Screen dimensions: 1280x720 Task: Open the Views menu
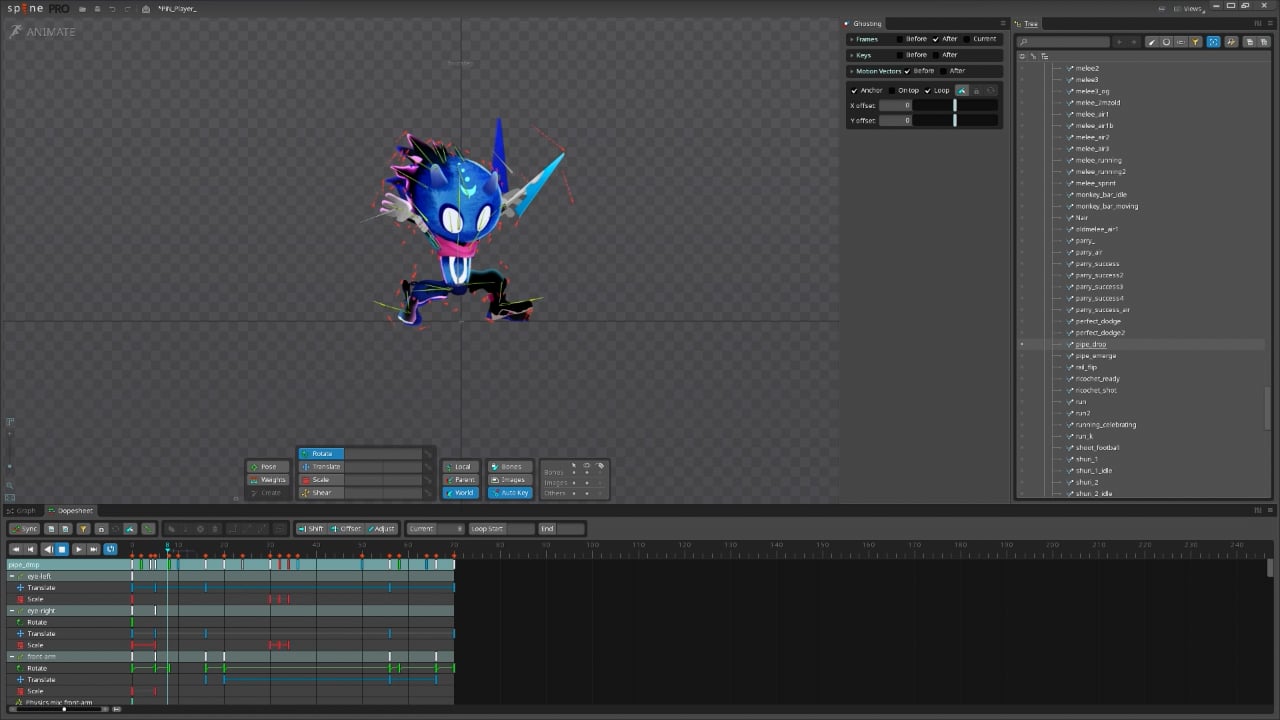[x=1190, y=9]
